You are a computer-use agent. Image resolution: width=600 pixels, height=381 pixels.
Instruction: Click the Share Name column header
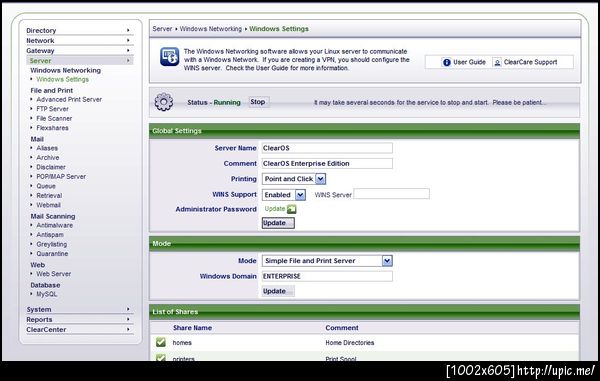coord(192,327)
